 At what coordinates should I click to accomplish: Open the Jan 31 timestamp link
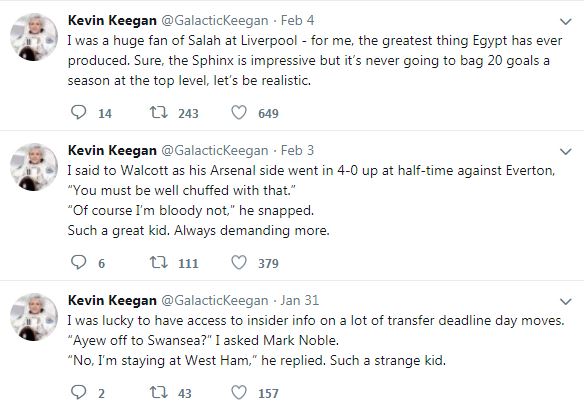pyautogui.click(x=300, y=300)
